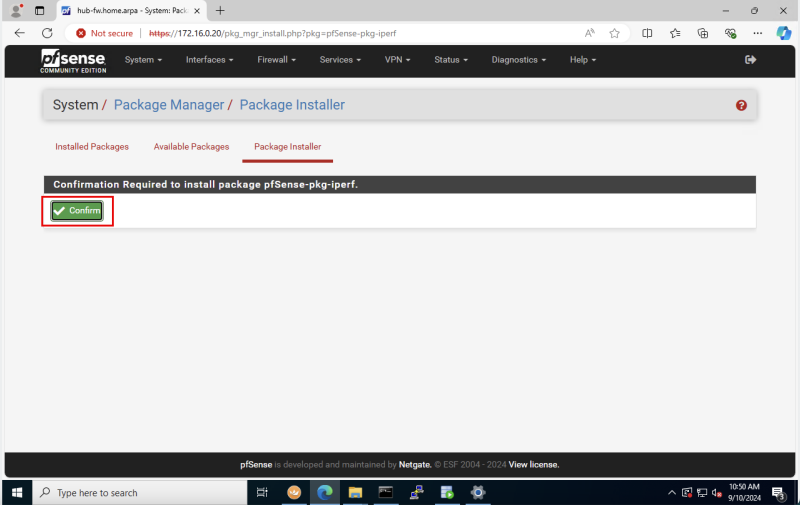The image size is (800, 505).
Task: Open the Diagnostics dropdown menu
Action: 520,60
